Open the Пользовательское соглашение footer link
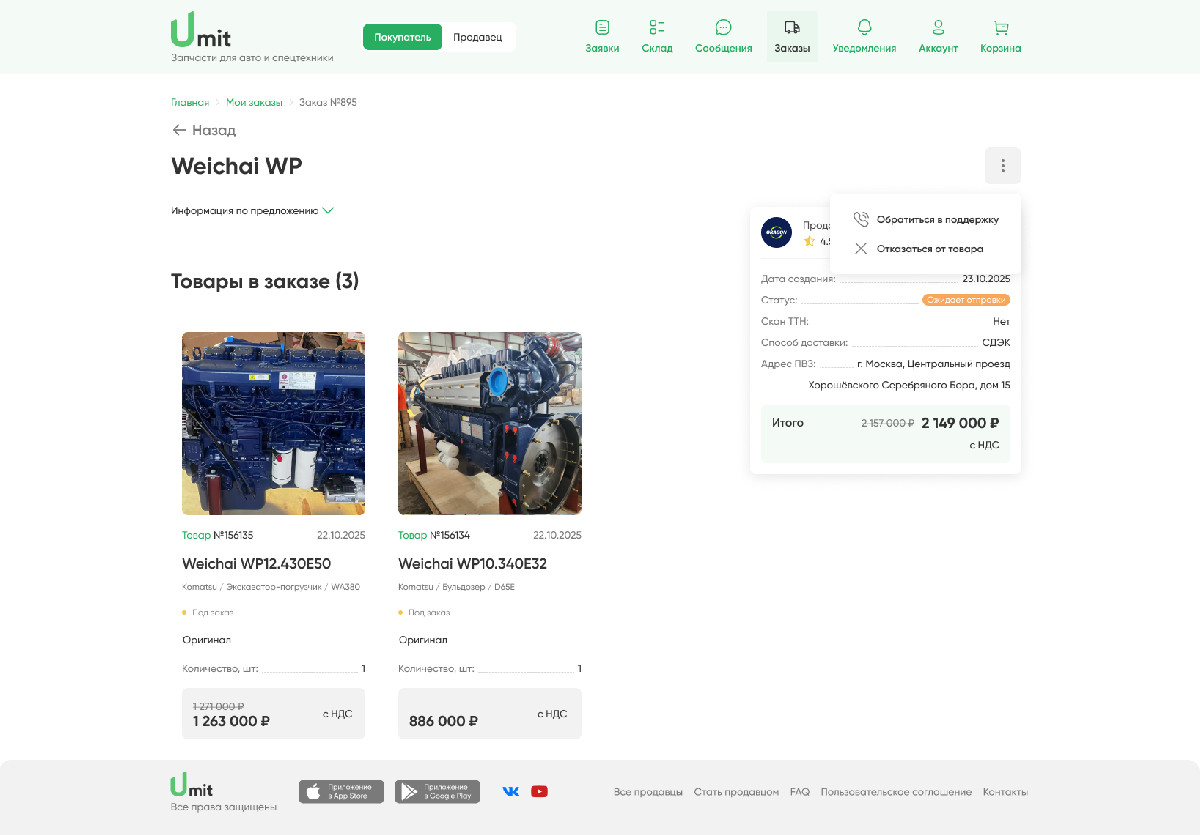Viewport: 1200px width, 835px height. pyautogui.click(x=896, y=792)
